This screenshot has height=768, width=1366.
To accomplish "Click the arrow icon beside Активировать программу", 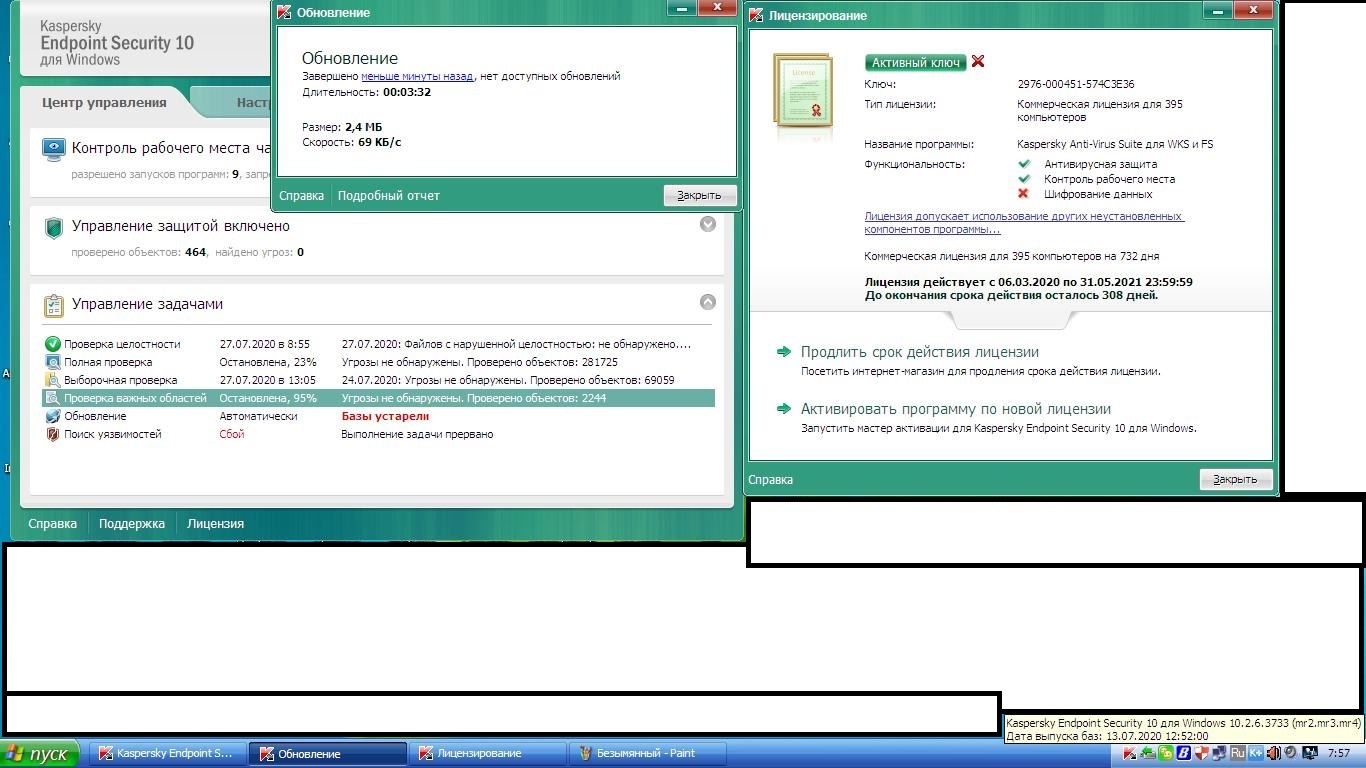I will click(785, 409).
